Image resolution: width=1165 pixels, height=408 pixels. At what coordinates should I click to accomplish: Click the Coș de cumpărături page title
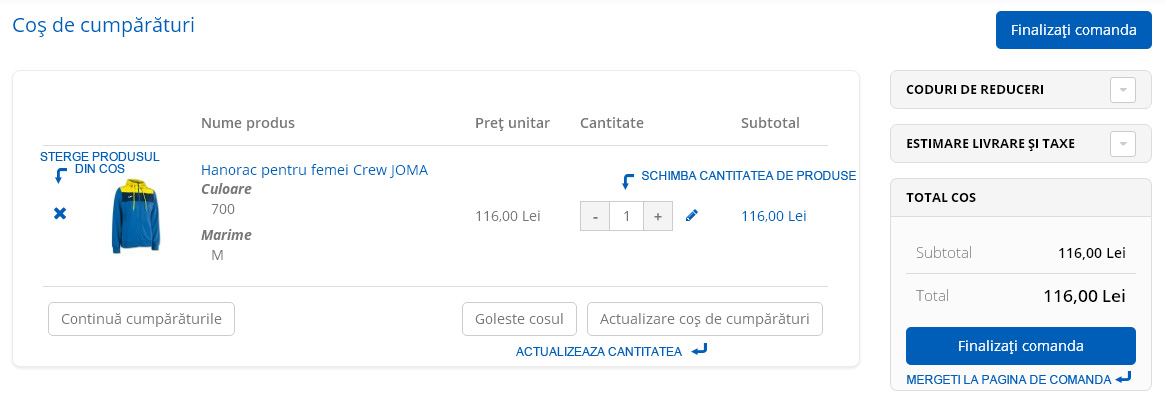pos(103,25)
